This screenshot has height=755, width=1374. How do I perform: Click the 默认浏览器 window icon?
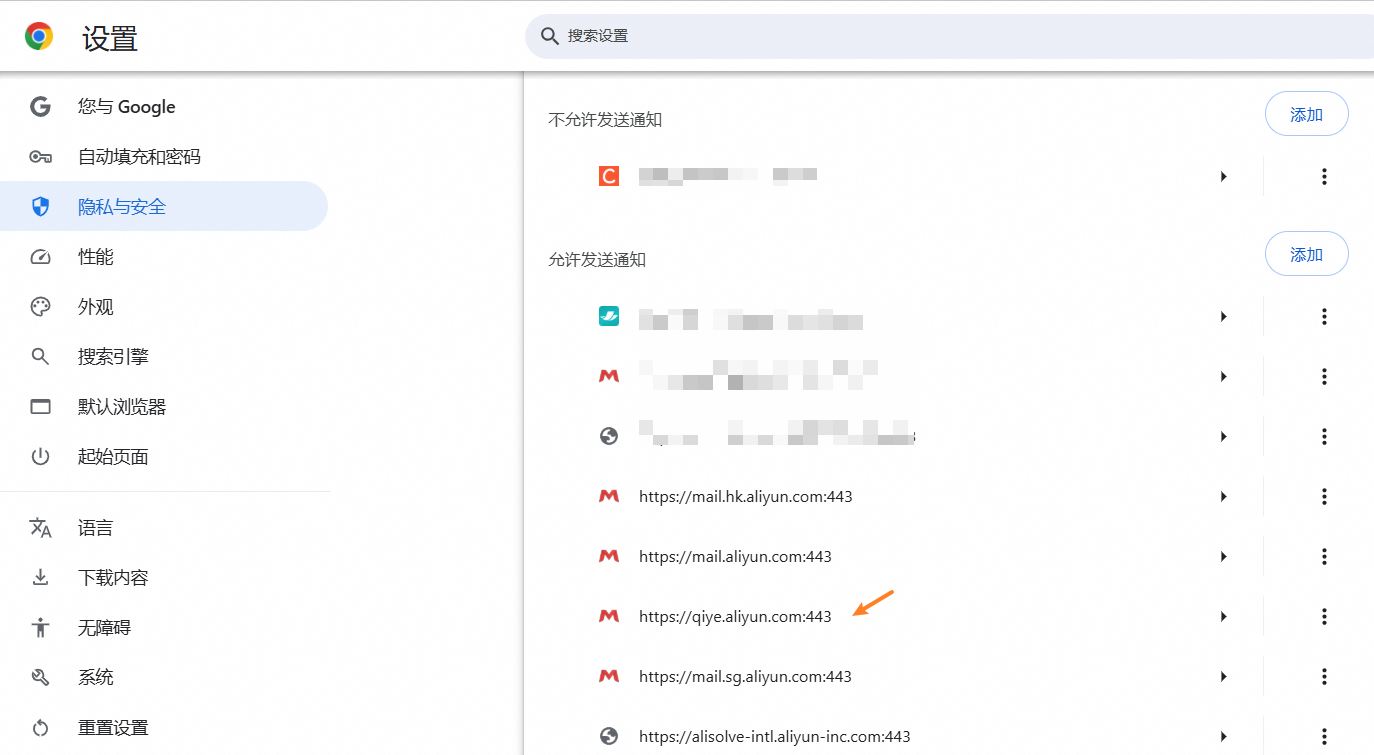pyautogui.click(x=40, y=407)
